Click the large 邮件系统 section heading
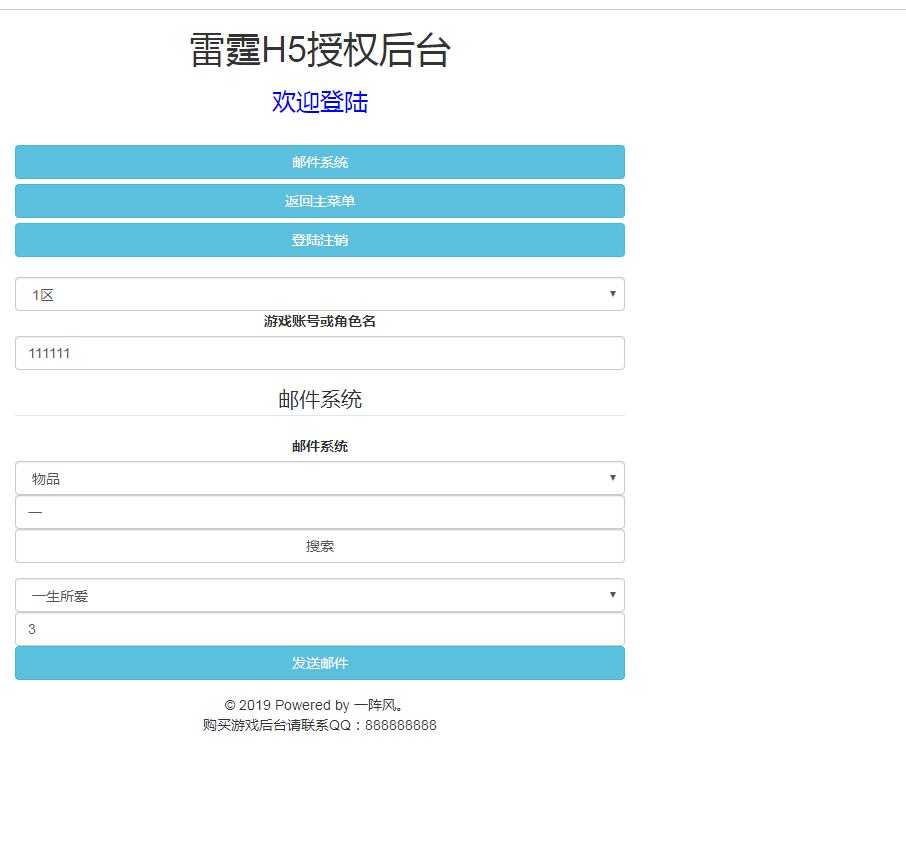Image resolution: width=906 pixels, height=854 pixels. pyautogui.click(x=320, y=400)
